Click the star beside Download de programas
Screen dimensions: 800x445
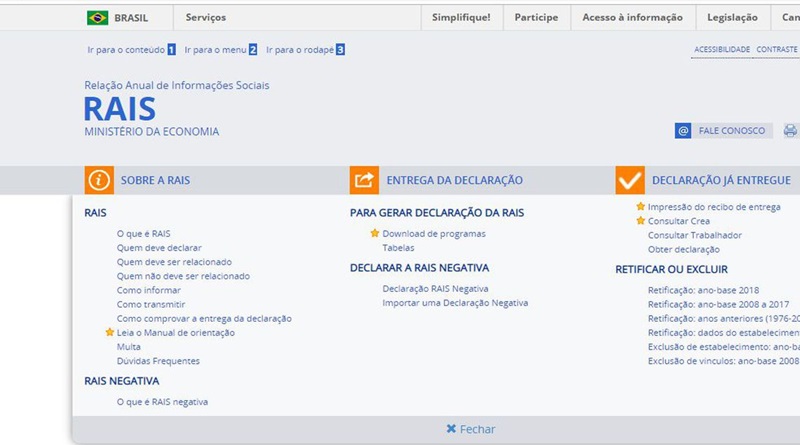[x=375, y=233]
